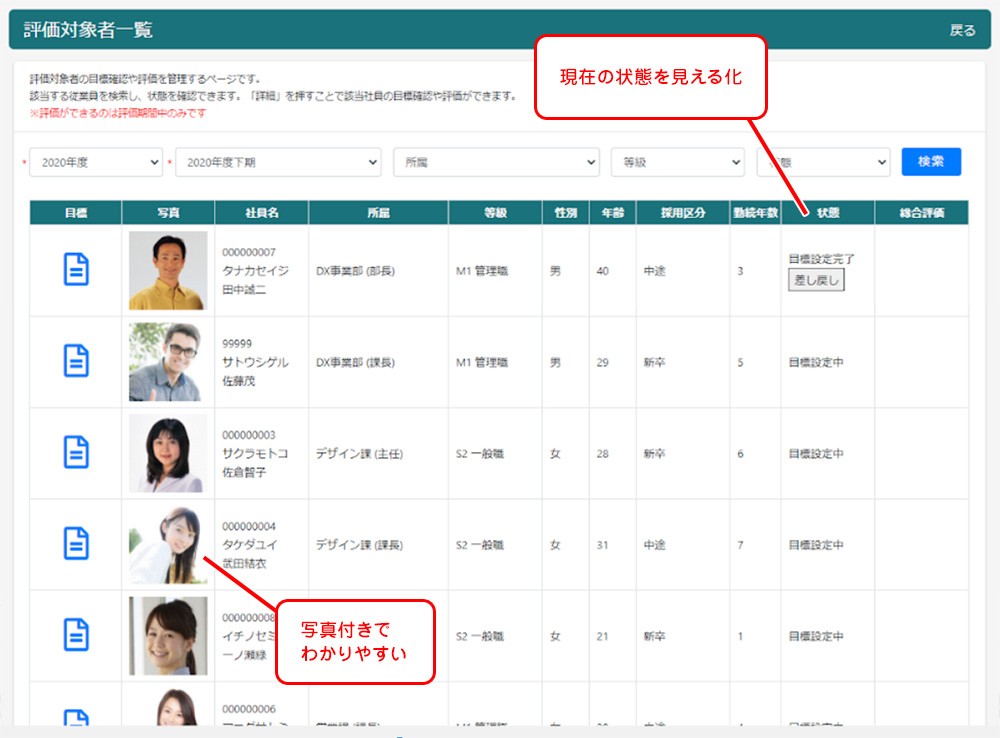
Task: Open the 2020年度下期 period dropdown
Action: click(x=278, y=162)
